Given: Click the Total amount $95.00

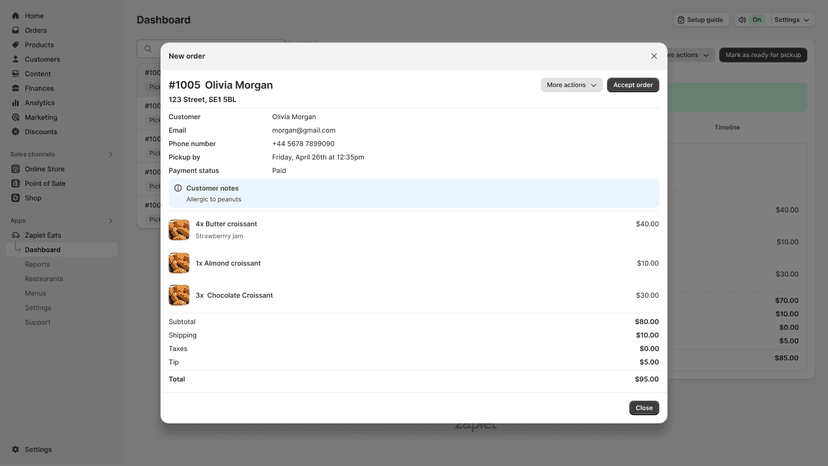Looking at the screenshot, I should 647,379.
